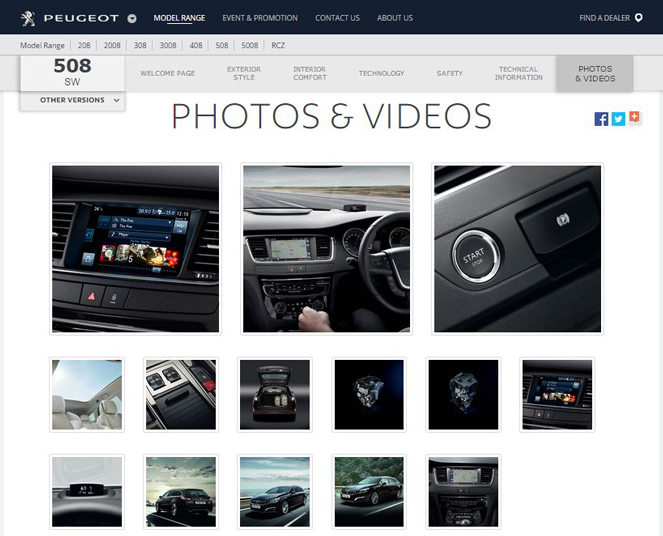The height and width of the screenshot is (536, 663).
Task: Click the 508 SW model title box
Action: point(72,73)
